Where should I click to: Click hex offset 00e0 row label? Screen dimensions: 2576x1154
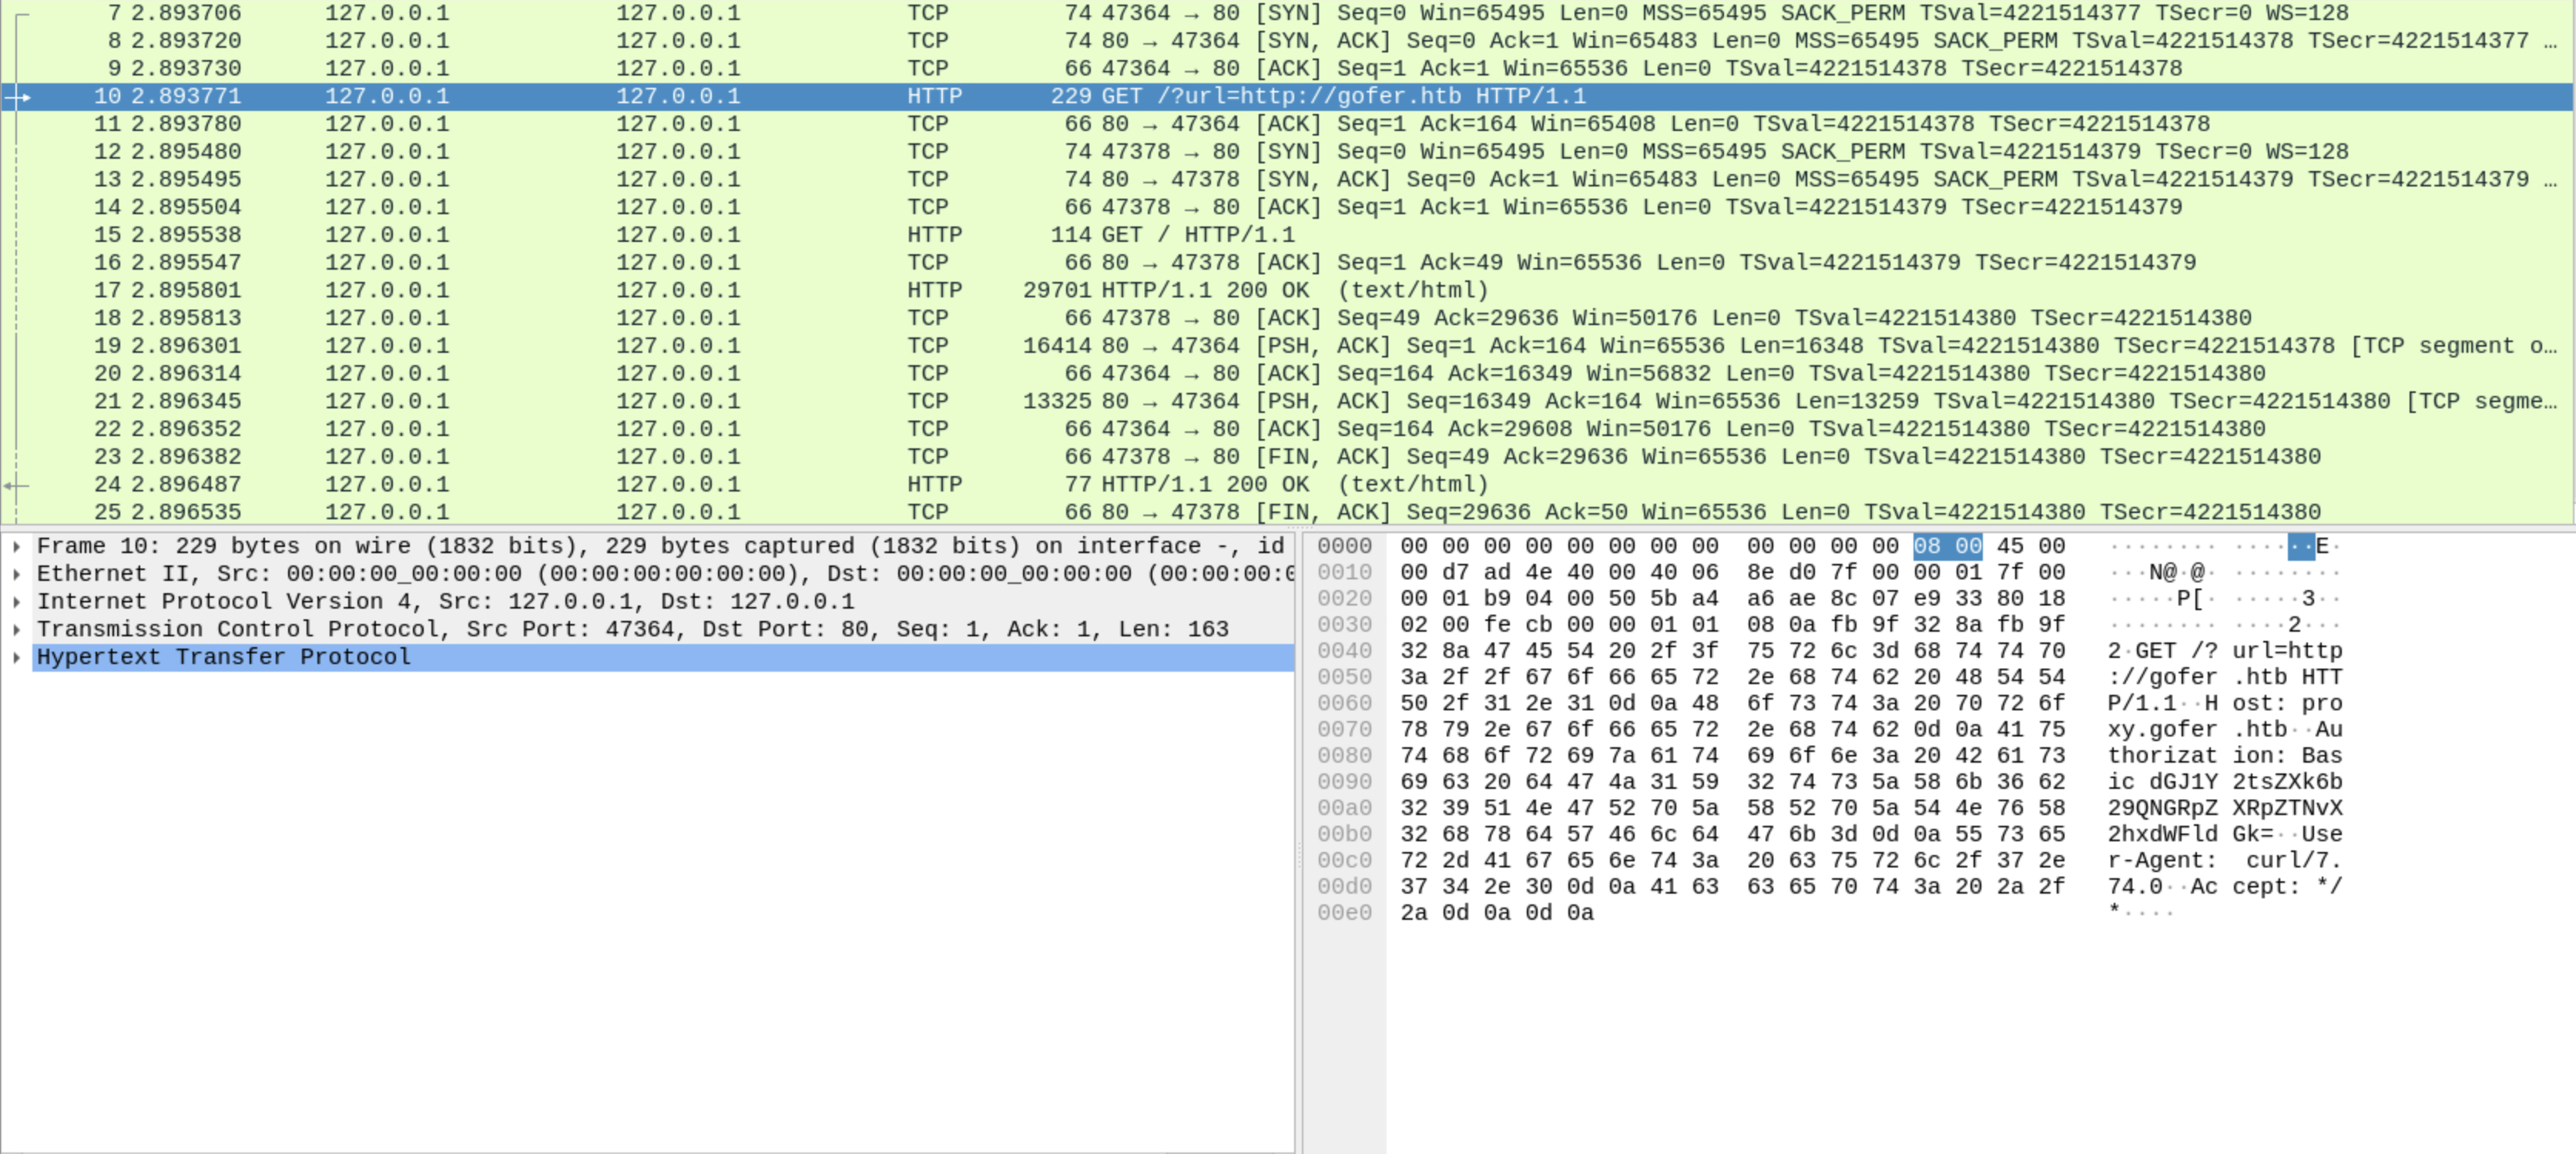(x=1344, y=913)
